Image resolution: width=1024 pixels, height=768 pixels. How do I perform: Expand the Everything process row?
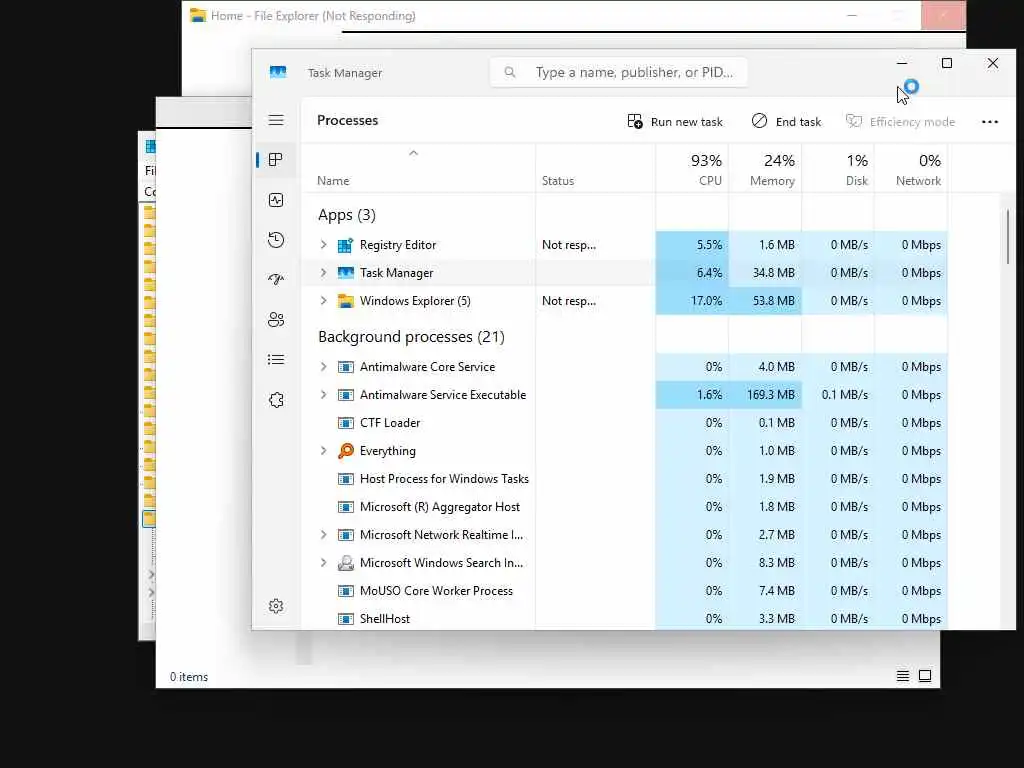(x=323, y=451)
